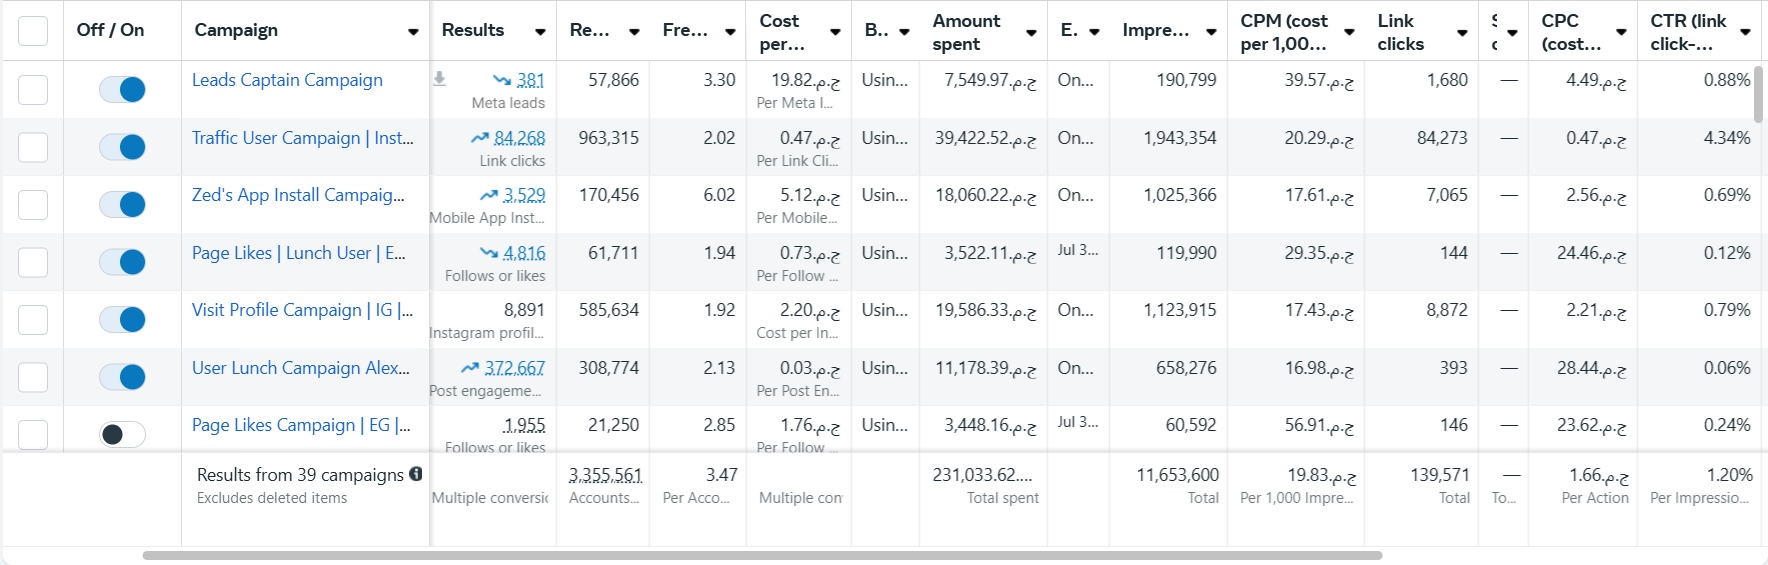Image resolution: width=1768 pixels, height=565 pixels.
Task: Open the Results column dropdown arrow
Action: point(540,32)
